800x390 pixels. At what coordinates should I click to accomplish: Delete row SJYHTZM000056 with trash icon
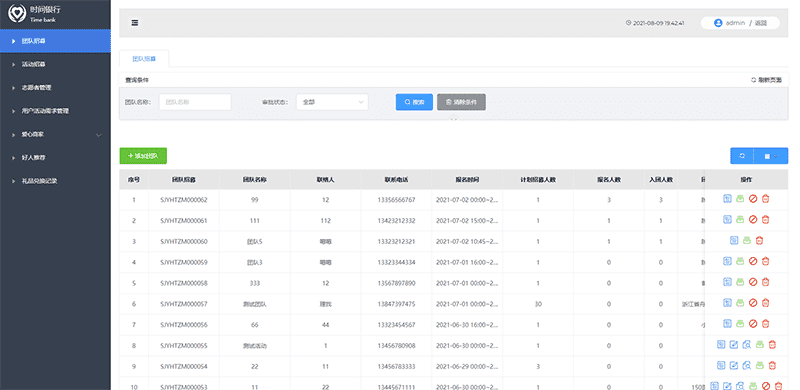(x=765, y=324)
